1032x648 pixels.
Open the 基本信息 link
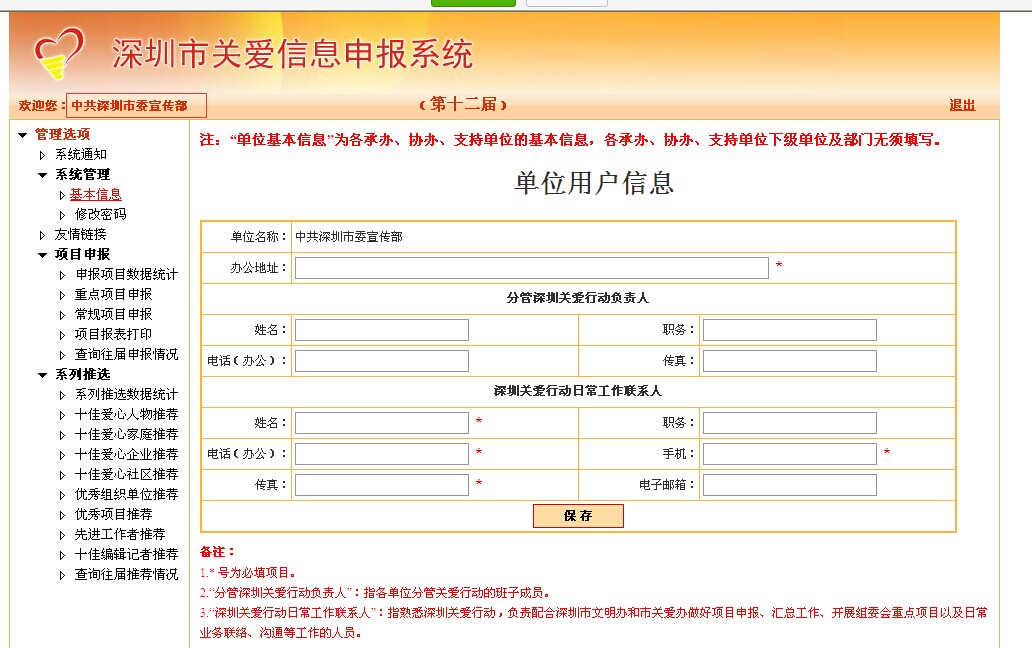[x=95, y=195]
